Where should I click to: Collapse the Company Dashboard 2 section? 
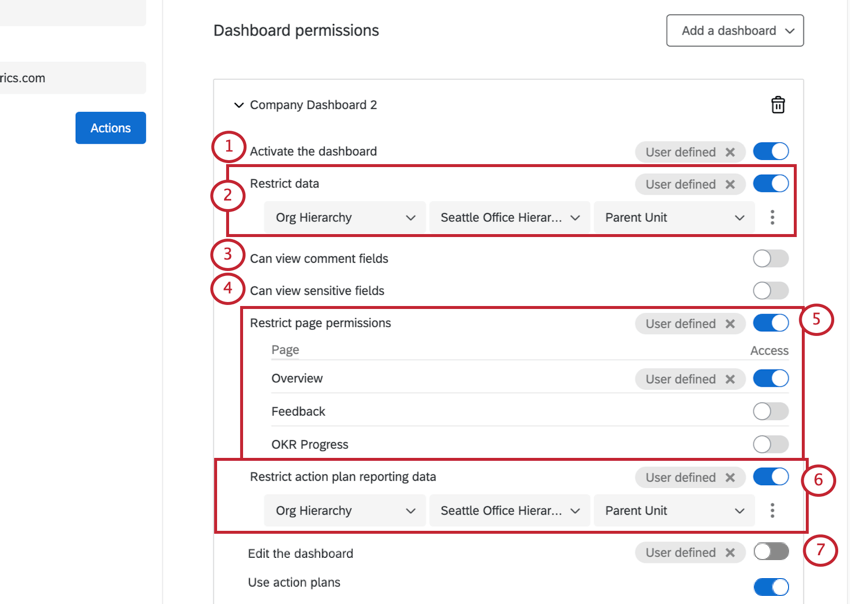coord(239,104)
